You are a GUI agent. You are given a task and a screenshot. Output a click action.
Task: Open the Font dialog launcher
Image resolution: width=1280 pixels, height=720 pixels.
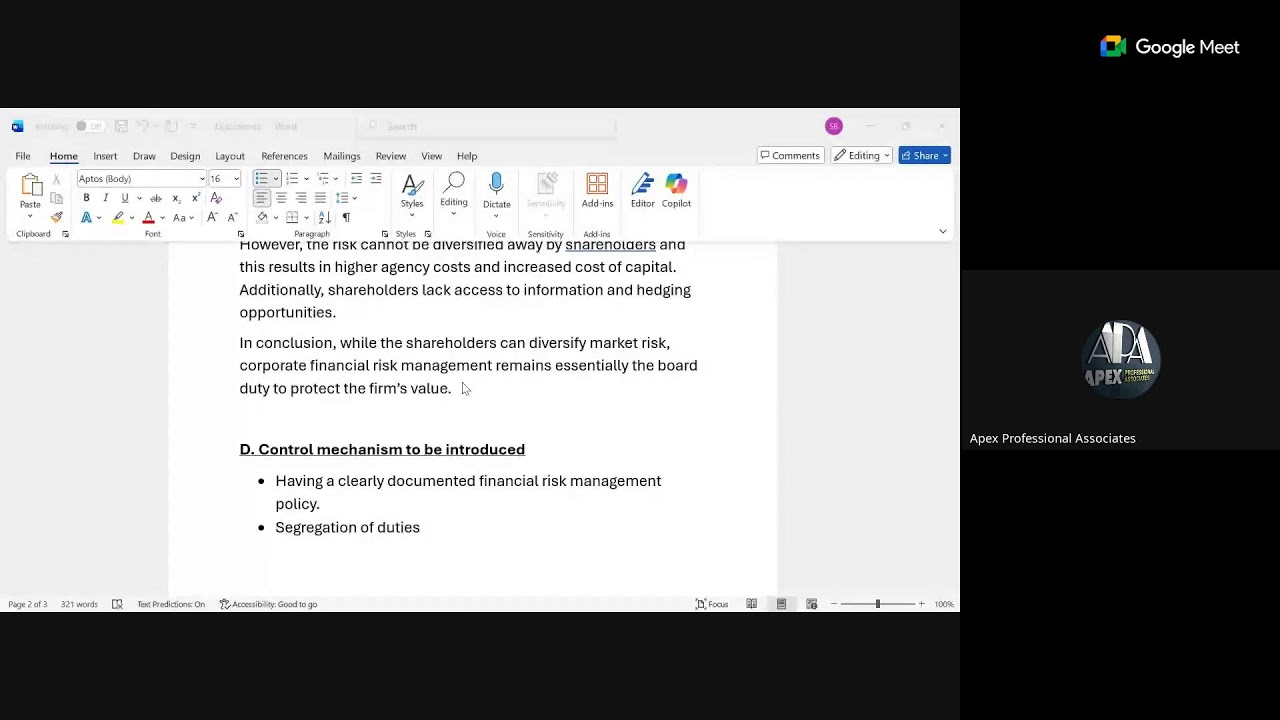tap(241, 234)
